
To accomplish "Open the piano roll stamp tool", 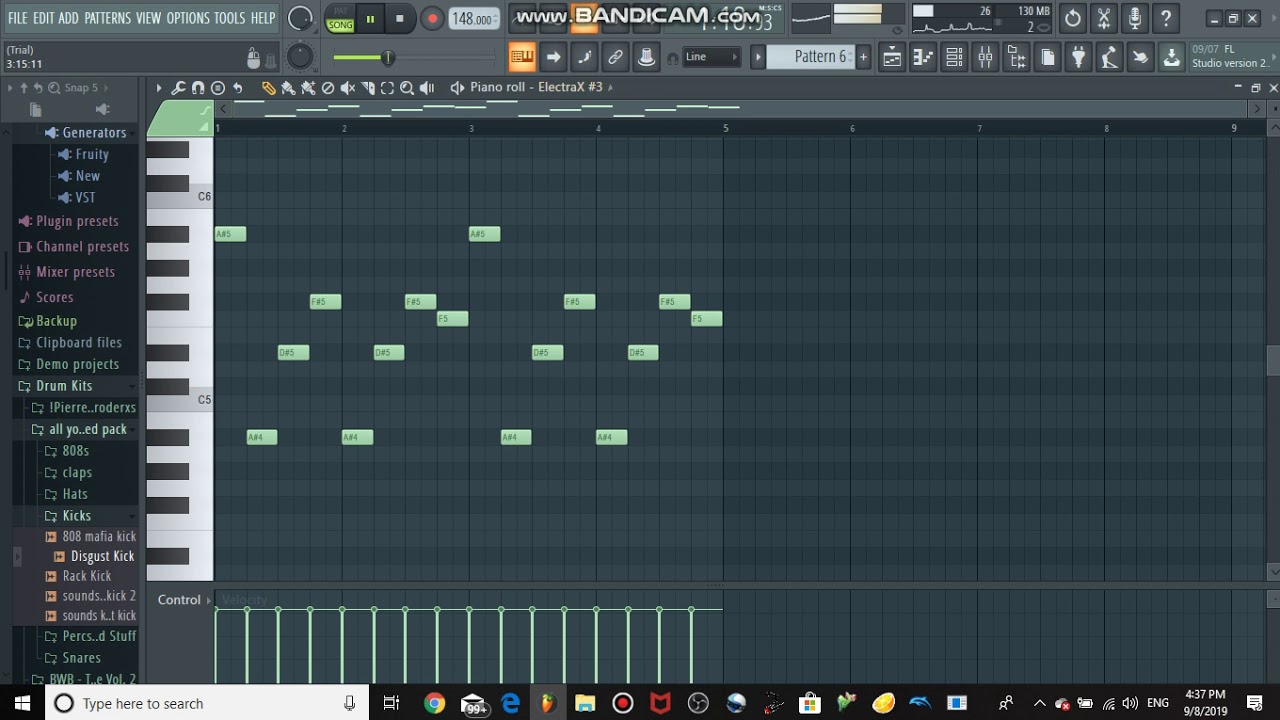I will (x=218, y=88).
